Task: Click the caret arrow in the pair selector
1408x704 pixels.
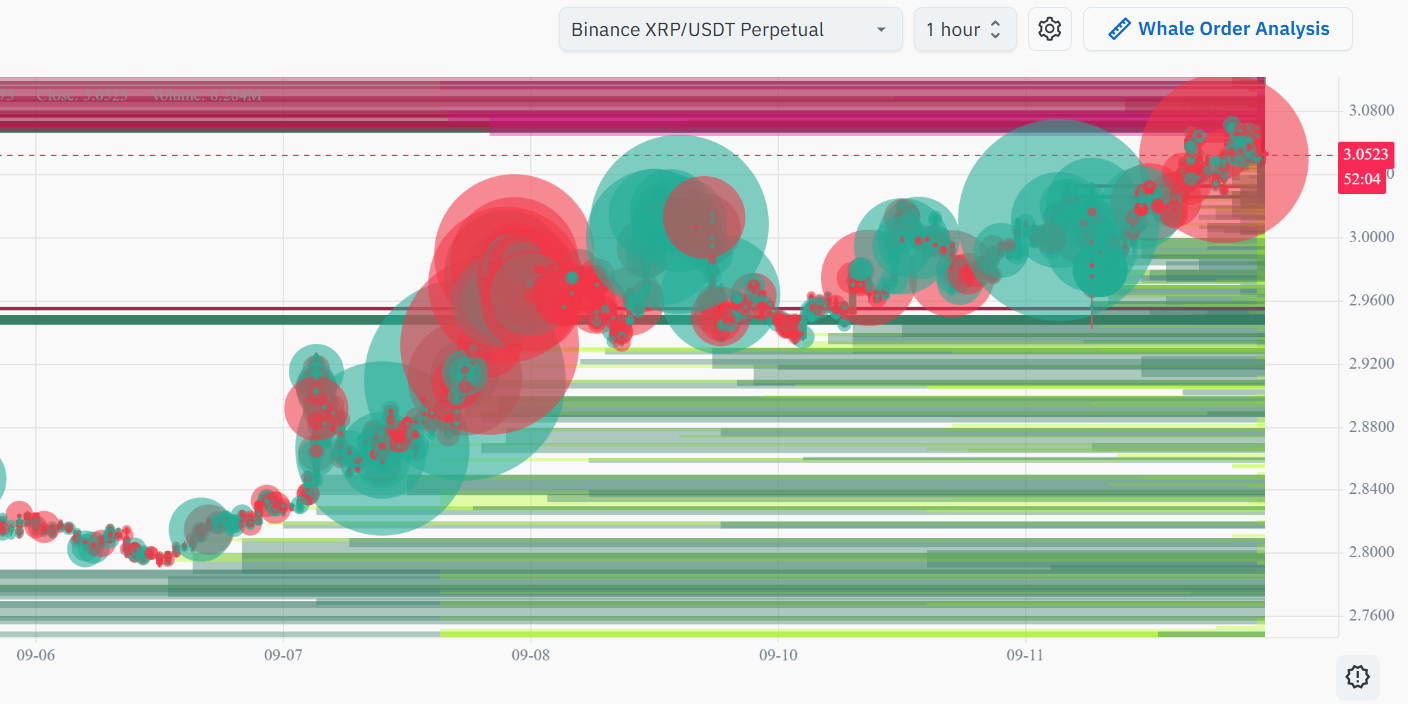Action: [881, 30]
